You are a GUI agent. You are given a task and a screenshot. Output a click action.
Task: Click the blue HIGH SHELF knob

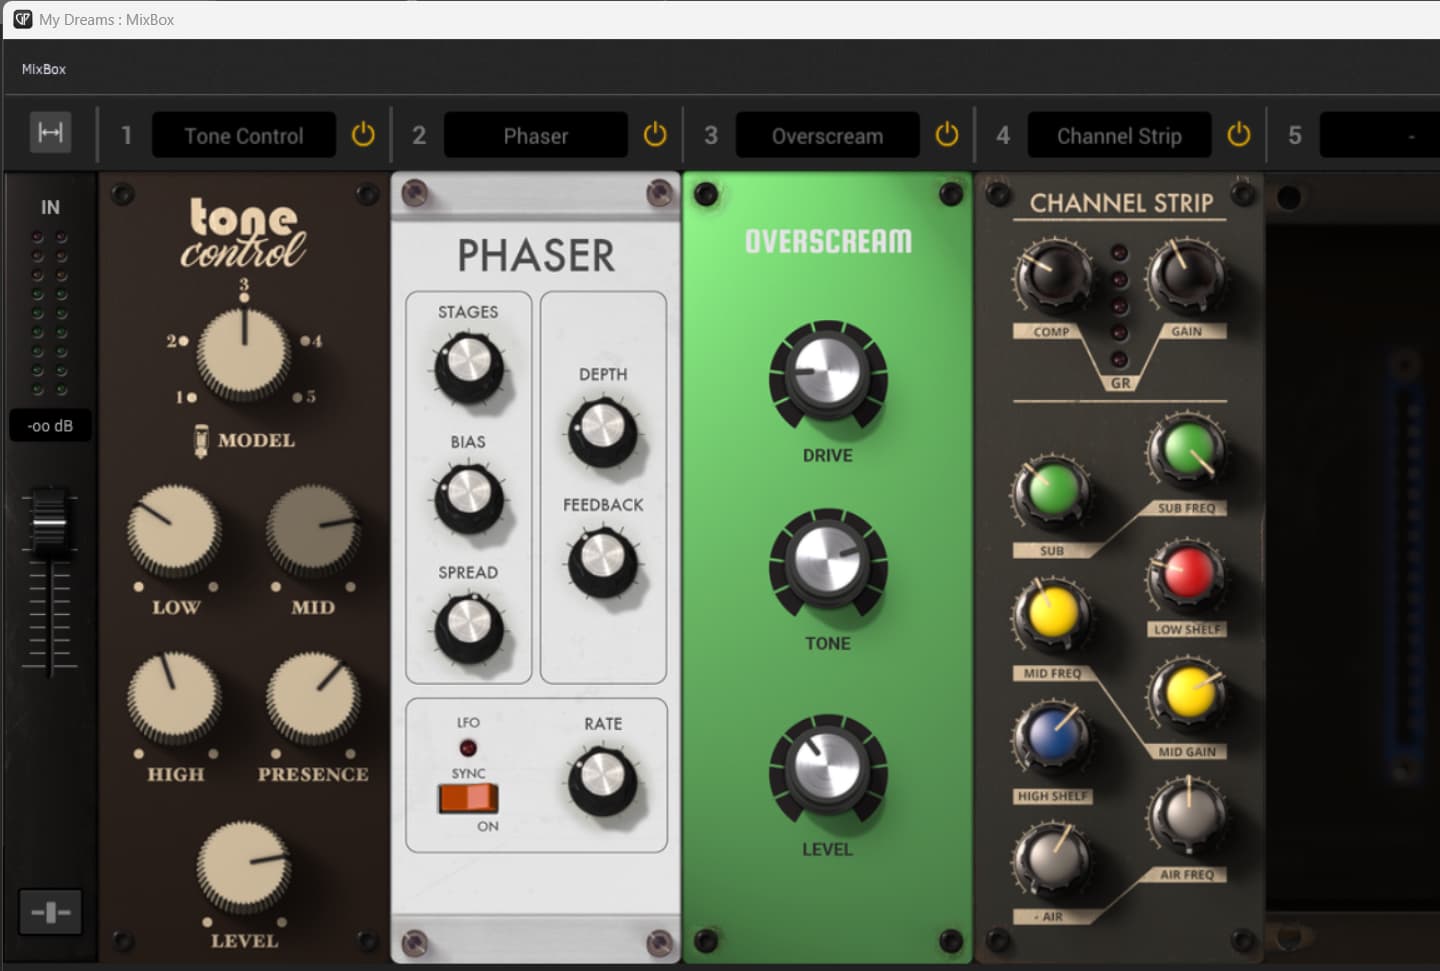pyautogui.click(x=1051, y=737)
